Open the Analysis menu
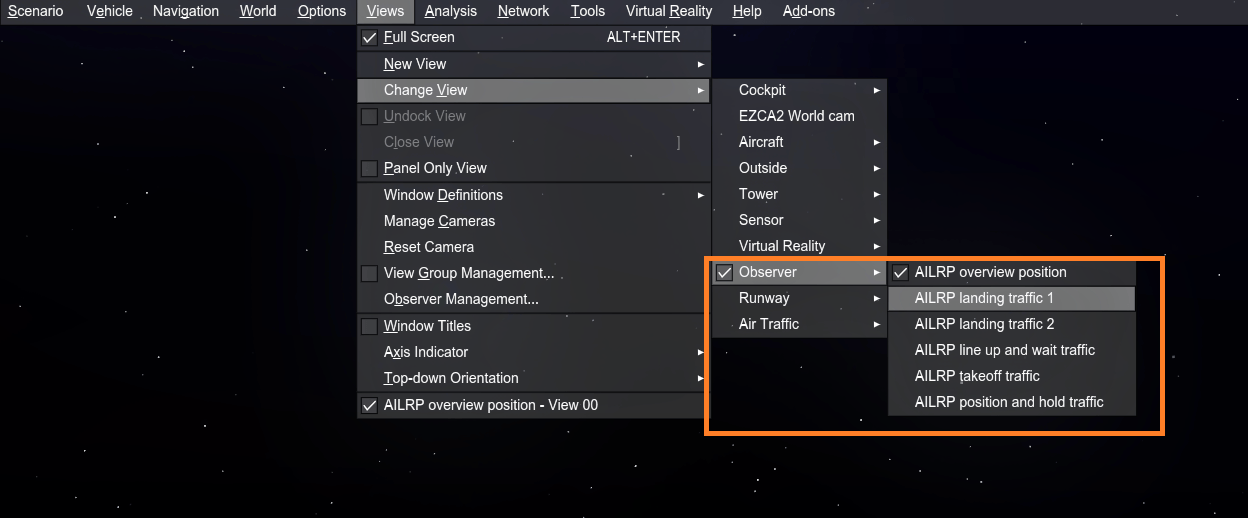Image resolution: width=1248 pixels, height=518 pixels. pyautogui.click(x=450, y=11)
